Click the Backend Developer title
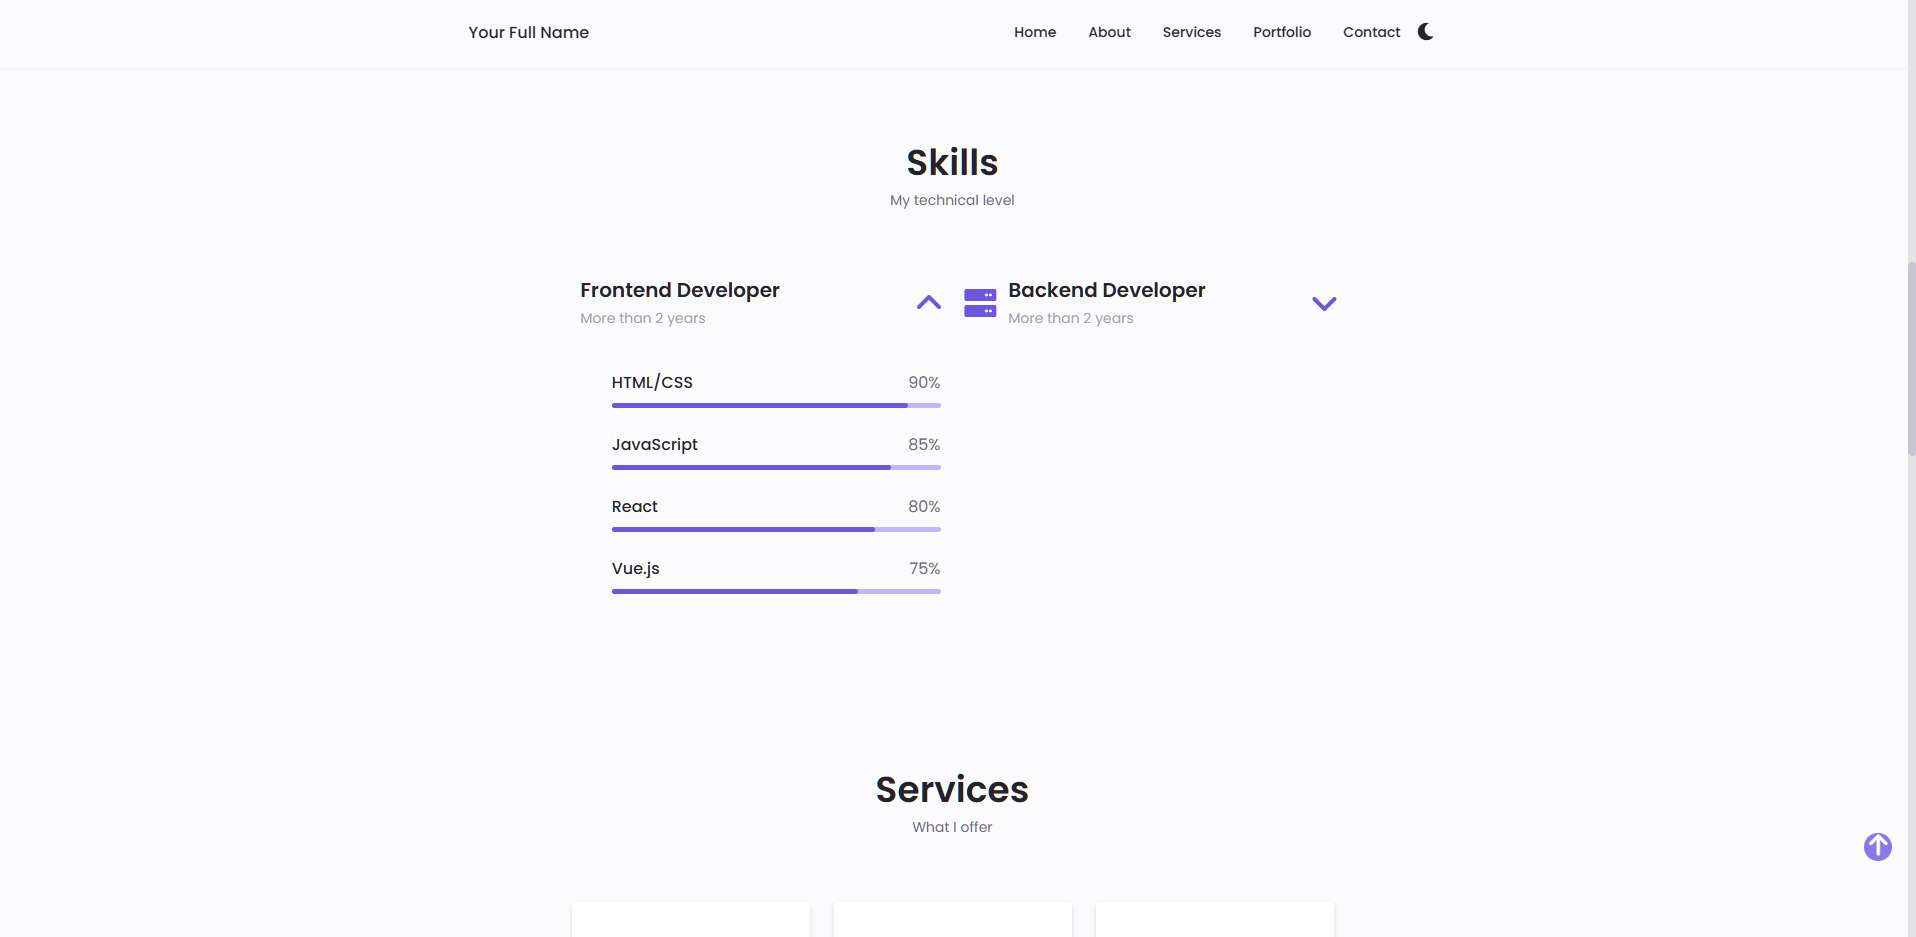The height and width of the screenshot is (937, 1916). (x=1107, y=290)
